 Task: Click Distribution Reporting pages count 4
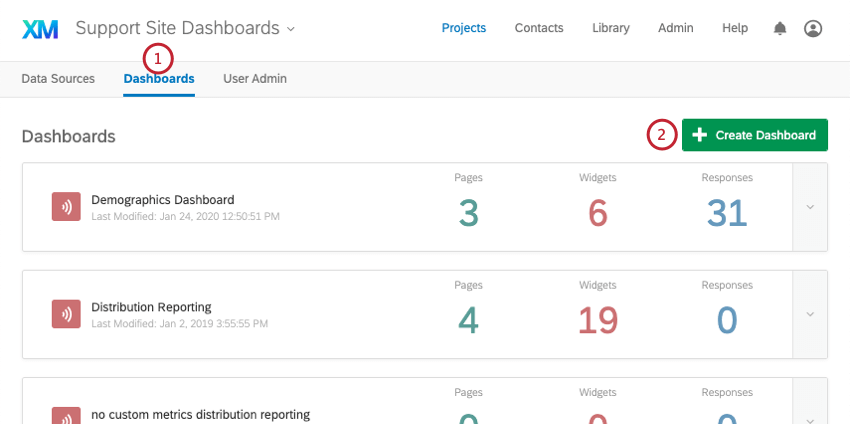tap(468, 320)
